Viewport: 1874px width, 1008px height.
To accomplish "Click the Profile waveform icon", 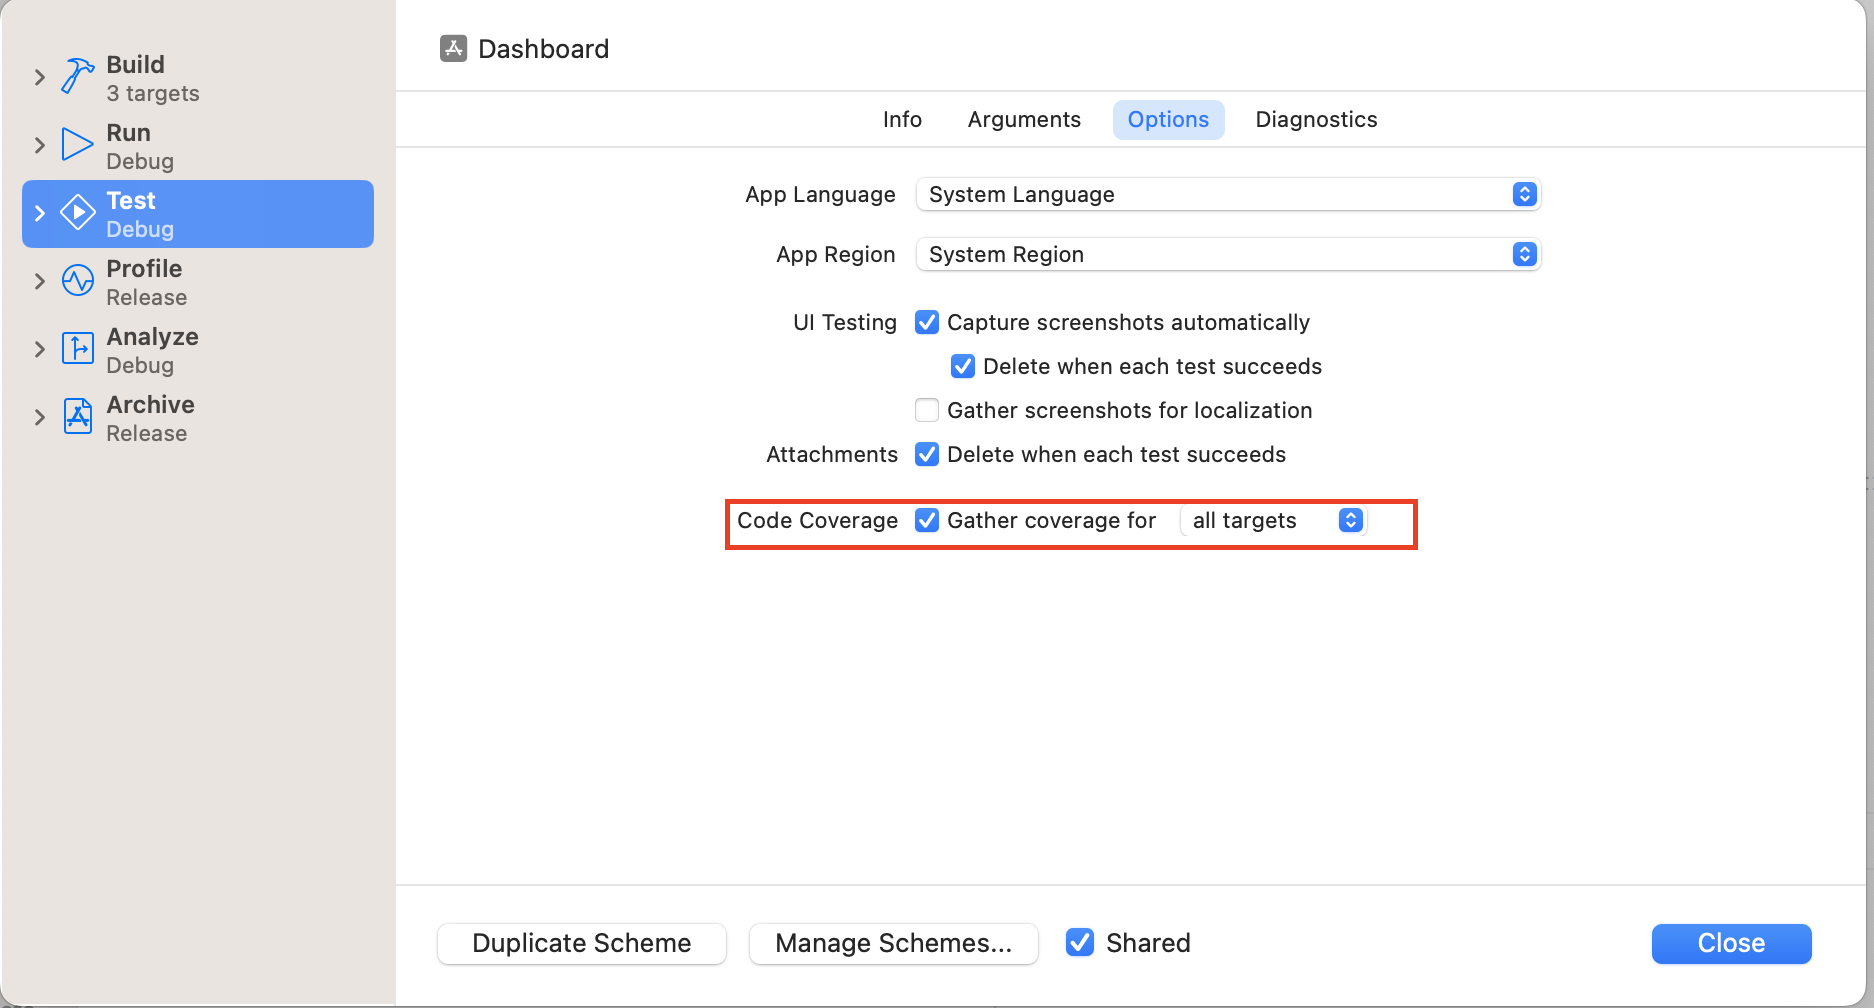I will click(77, 280).
